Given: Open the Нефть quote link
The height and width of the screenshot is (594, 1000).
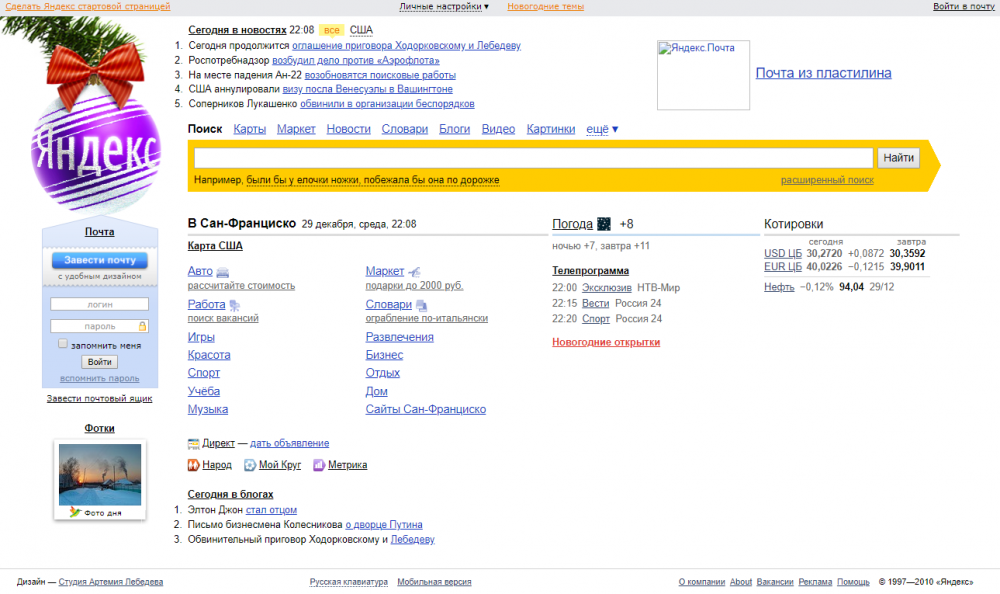Looking at the screenshot, I should [x=779, y=287].
